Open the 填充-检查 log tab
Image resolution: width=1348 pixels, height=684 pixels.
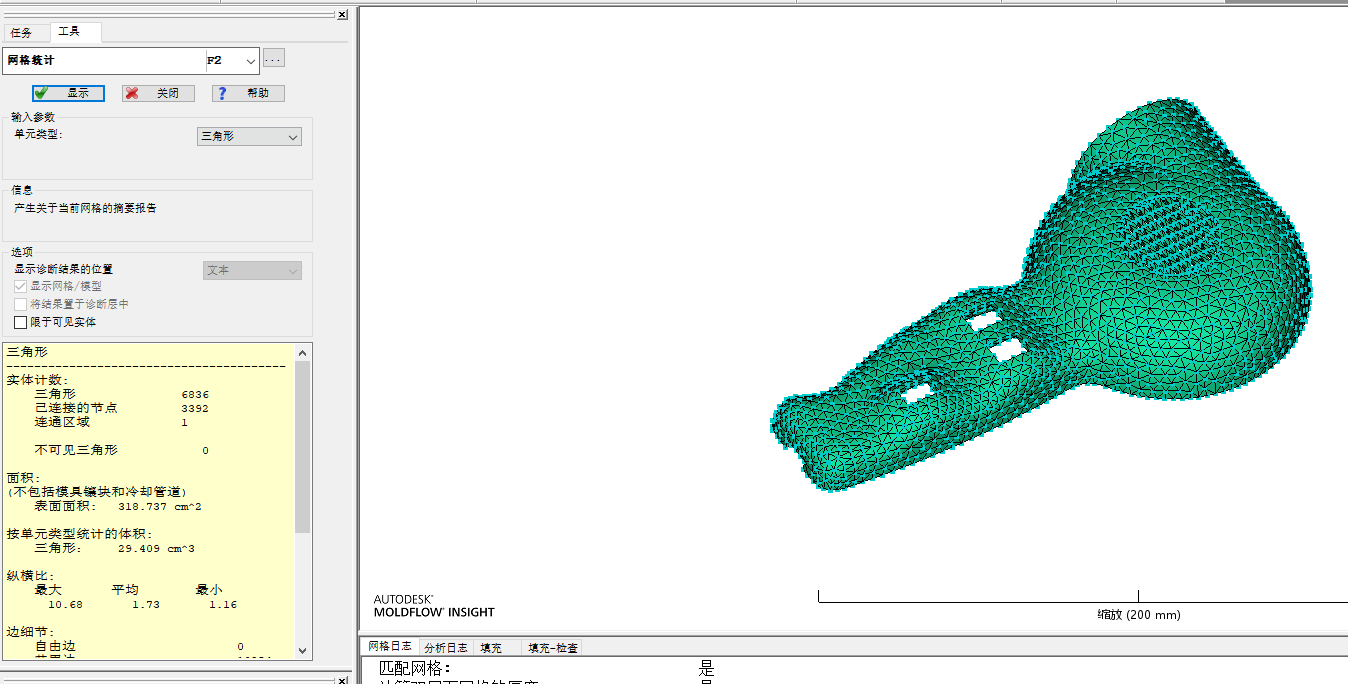[x=552, y=648]
